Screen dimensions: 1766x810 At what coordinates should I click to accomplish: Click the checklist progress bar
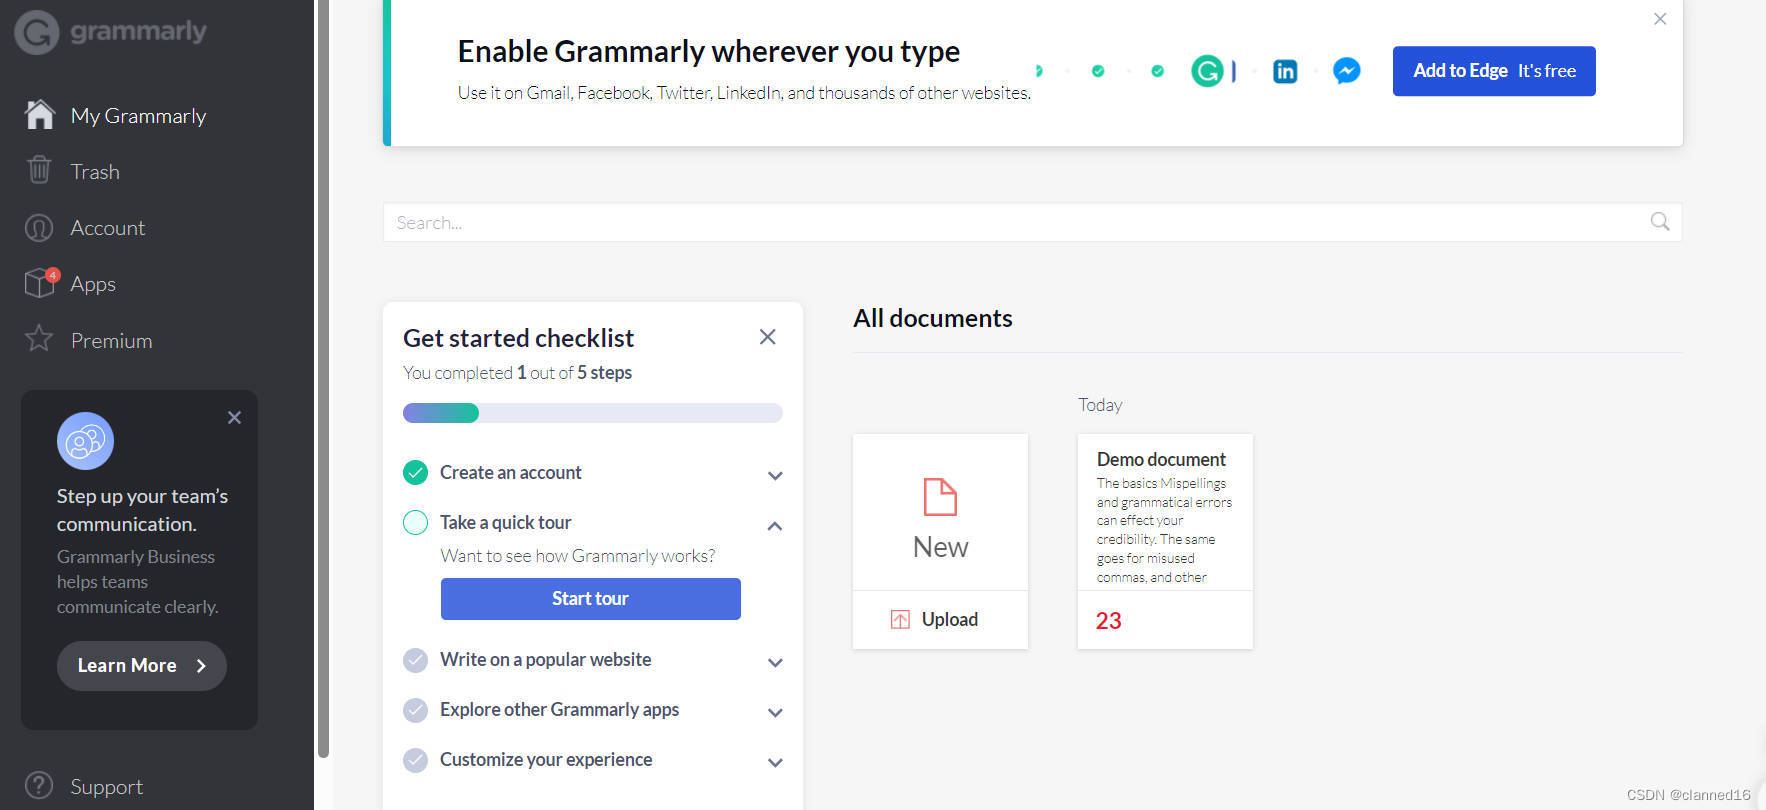592,413
